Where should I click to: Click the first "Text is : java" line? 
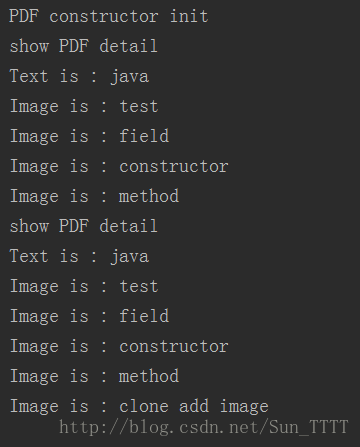click(x=79, y=77)
